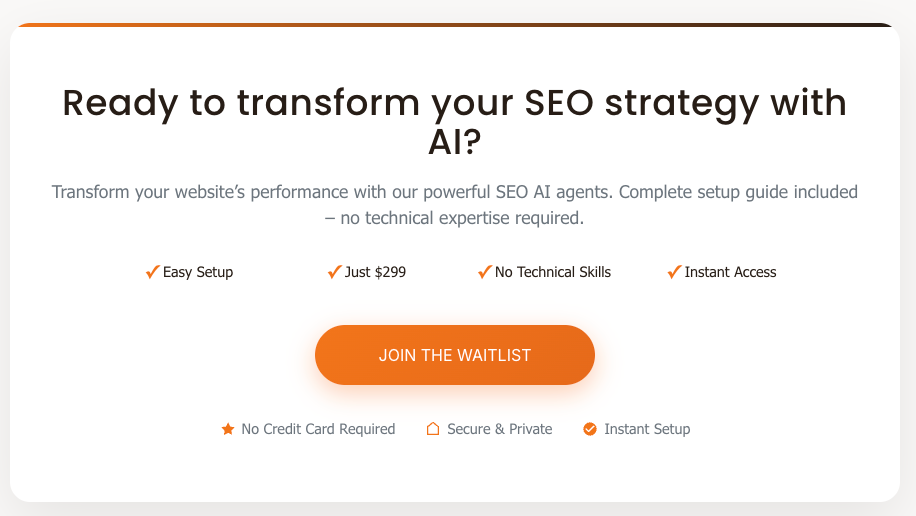Click 'AI?' at the headline's end
Viewport: 916px width, 516px height.
[x=455, y=144]
